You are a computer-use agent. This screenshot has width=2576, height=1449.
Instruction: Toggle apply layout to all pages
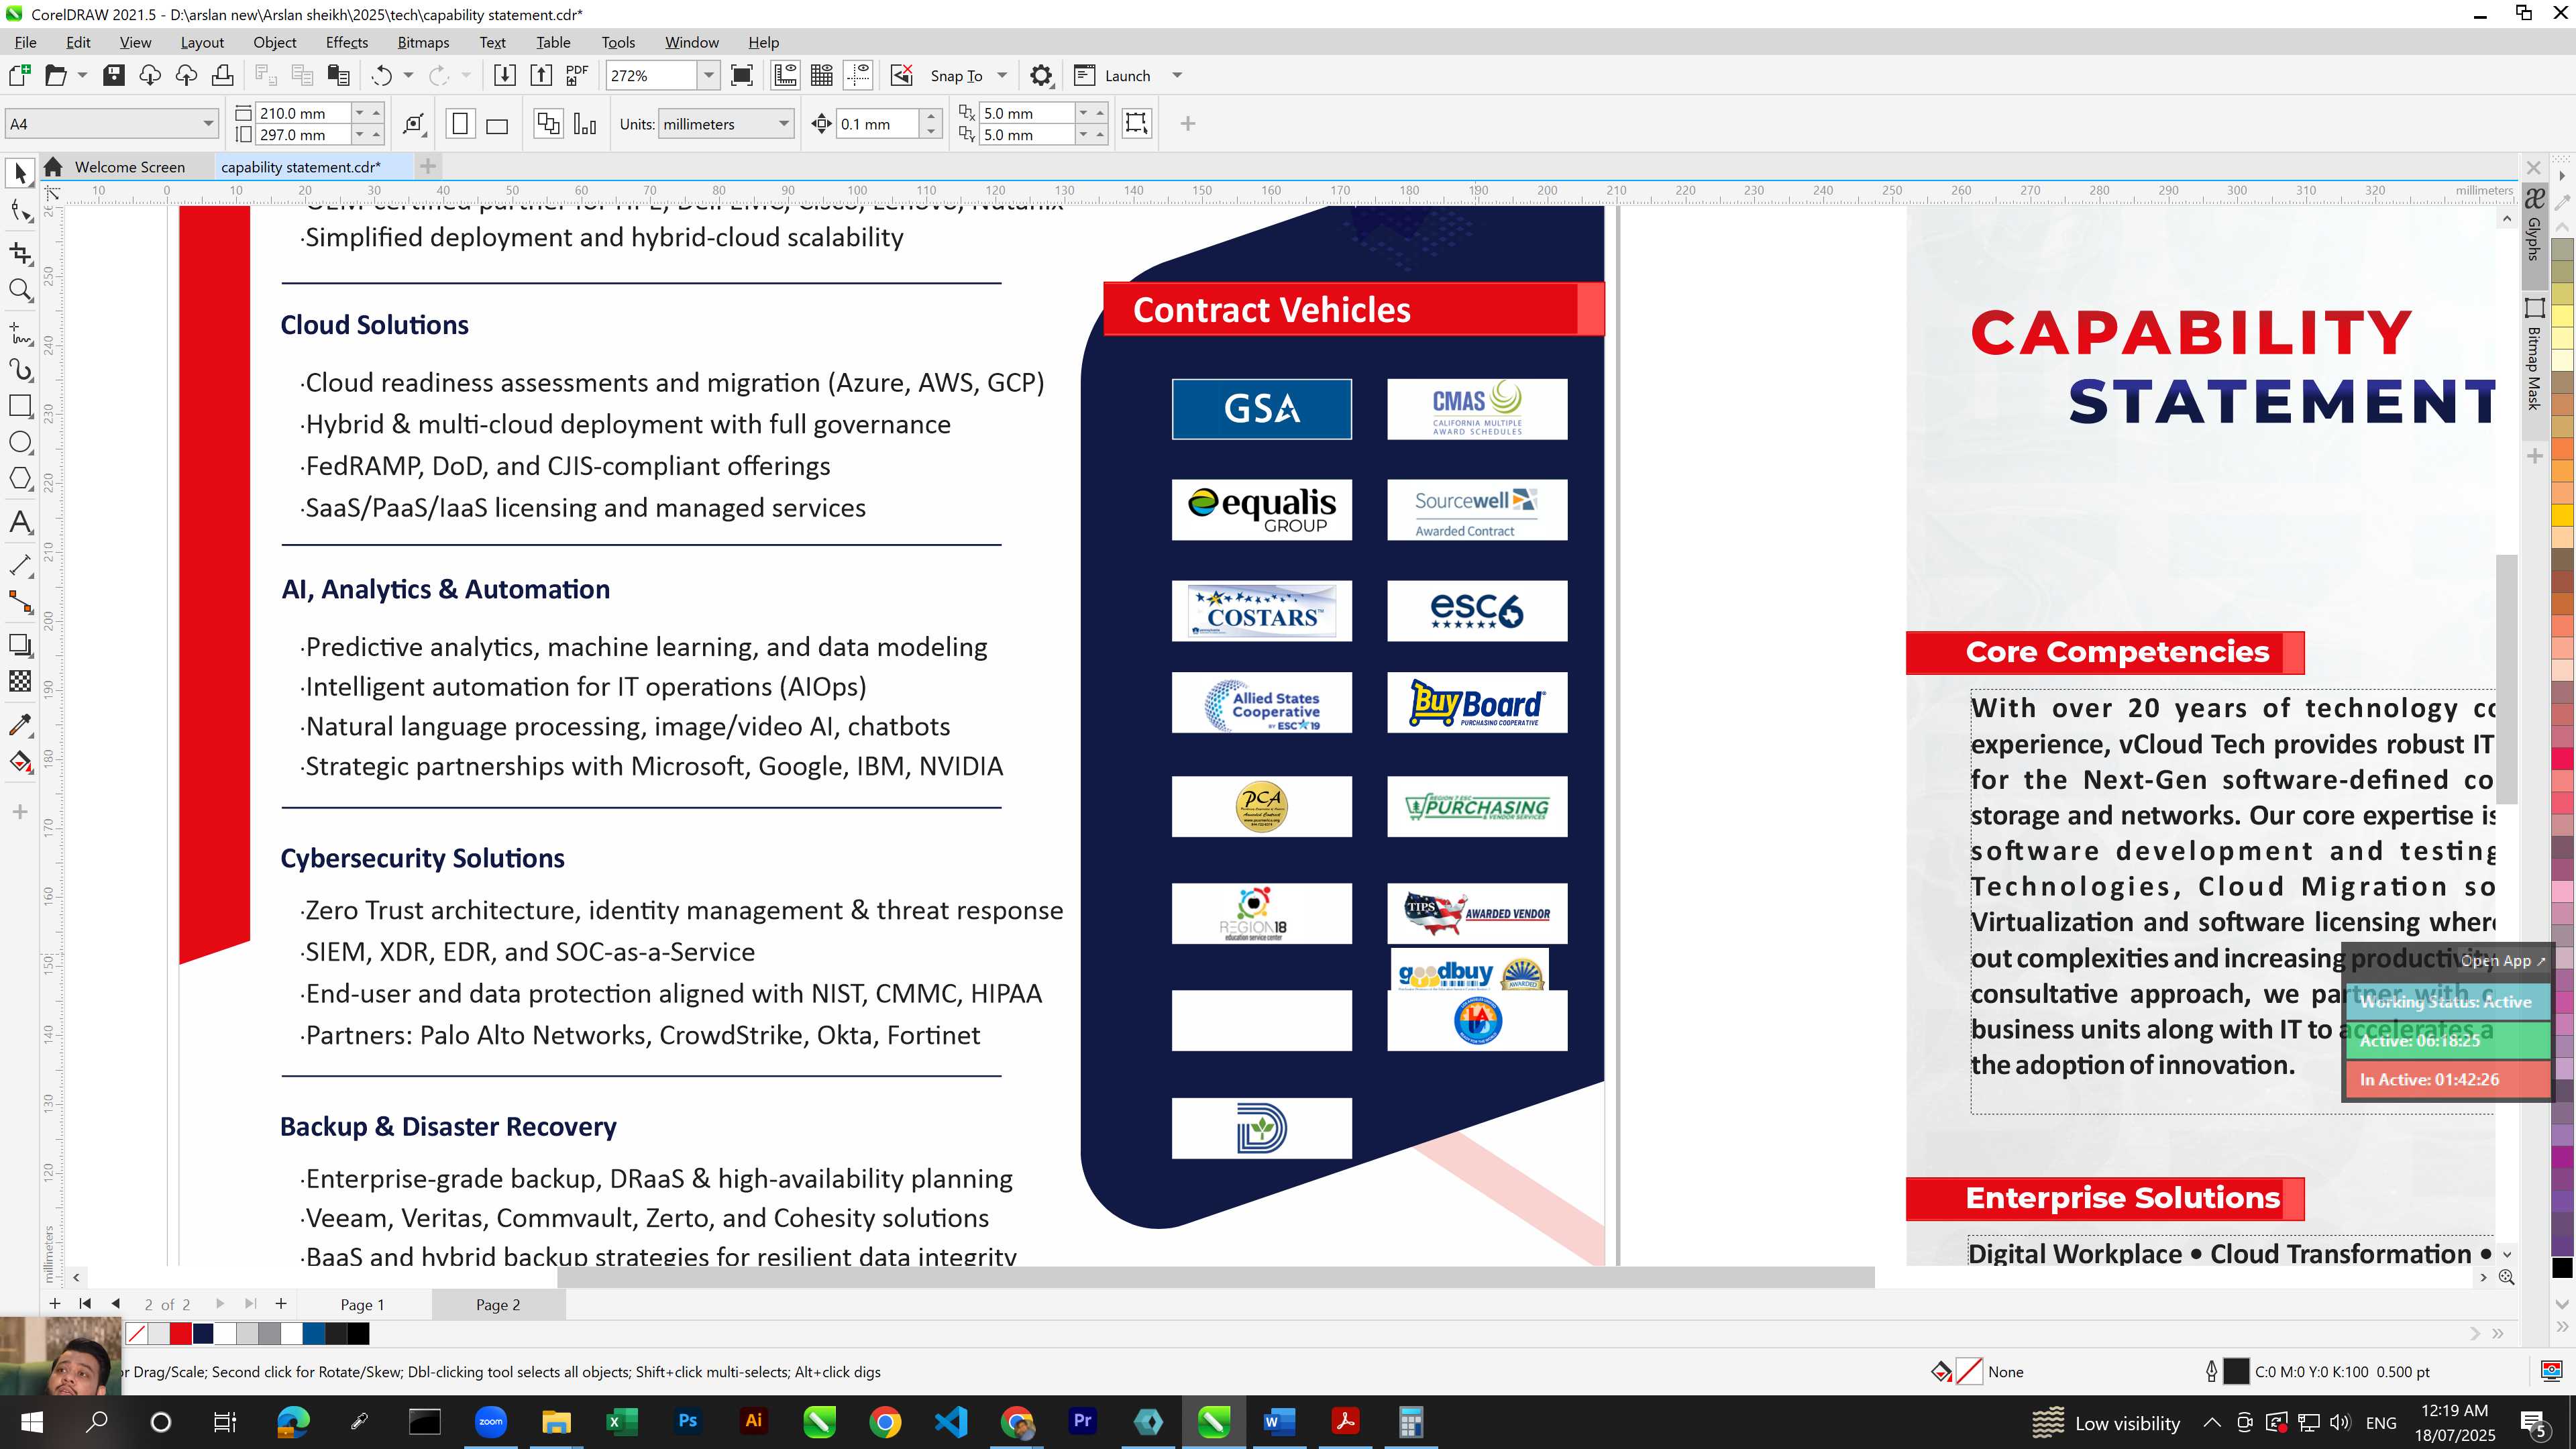tap(548, 124)
